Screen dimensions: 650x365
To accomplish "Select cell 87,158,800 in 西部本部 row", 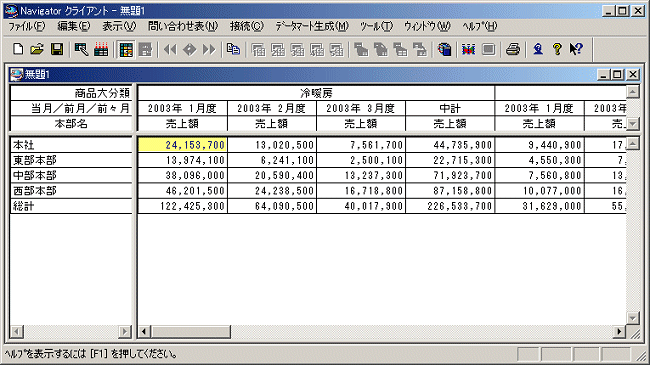I will 450,191.
